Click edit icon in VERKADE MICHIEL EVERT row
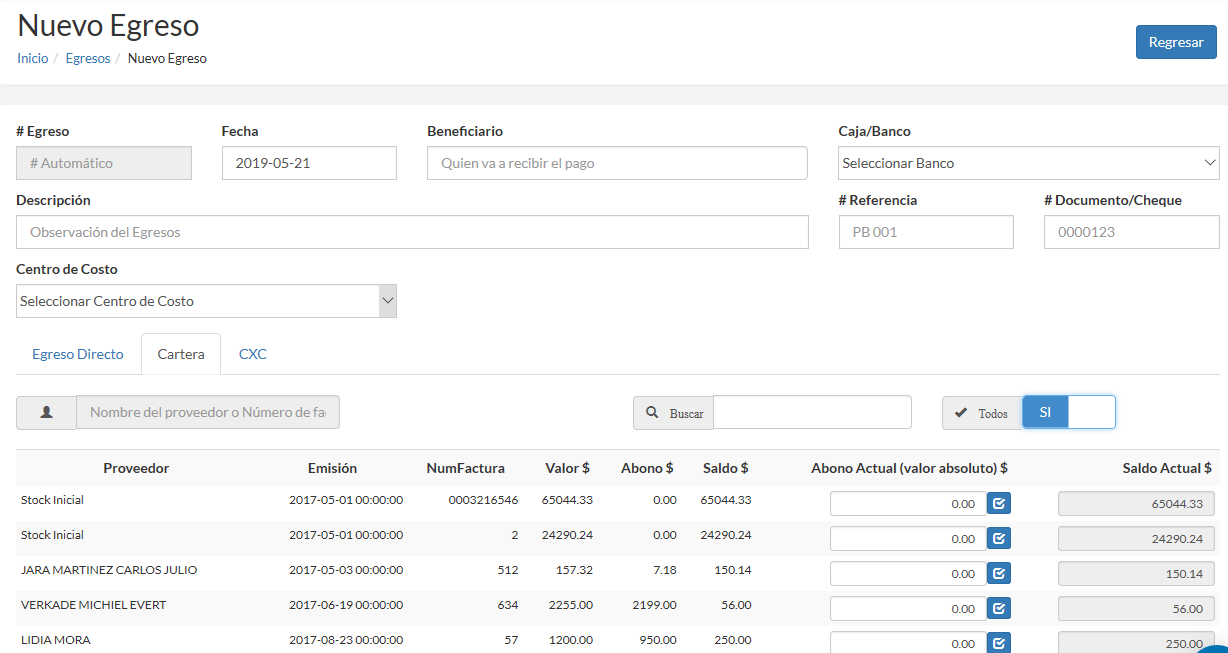The image size is (1228, 653). coord(999,608)
